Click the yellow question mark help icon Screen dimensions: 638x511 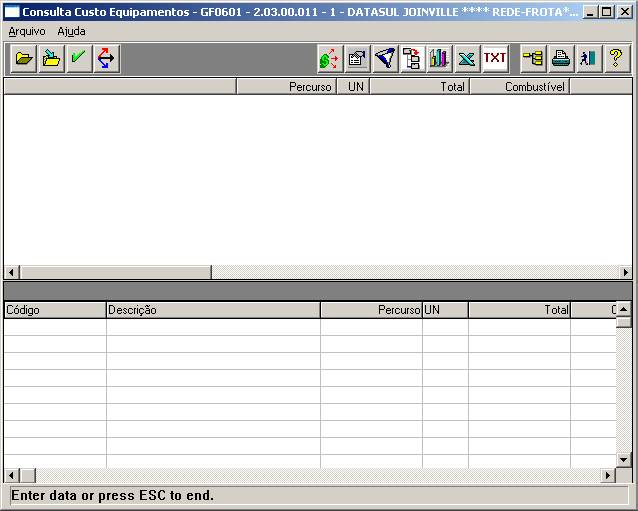point(617,59)
